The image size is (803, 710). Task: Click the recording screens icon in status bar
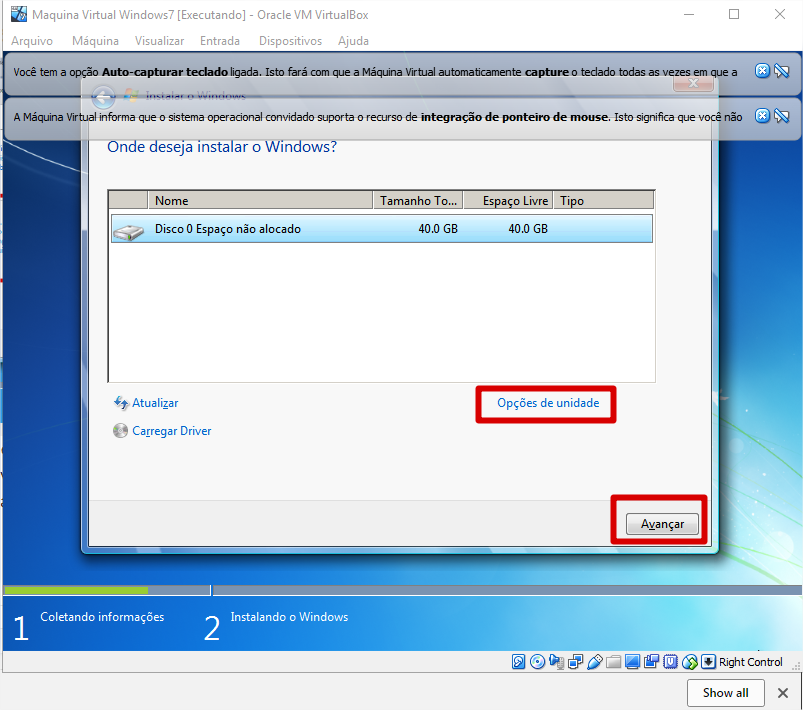[651, 662]
